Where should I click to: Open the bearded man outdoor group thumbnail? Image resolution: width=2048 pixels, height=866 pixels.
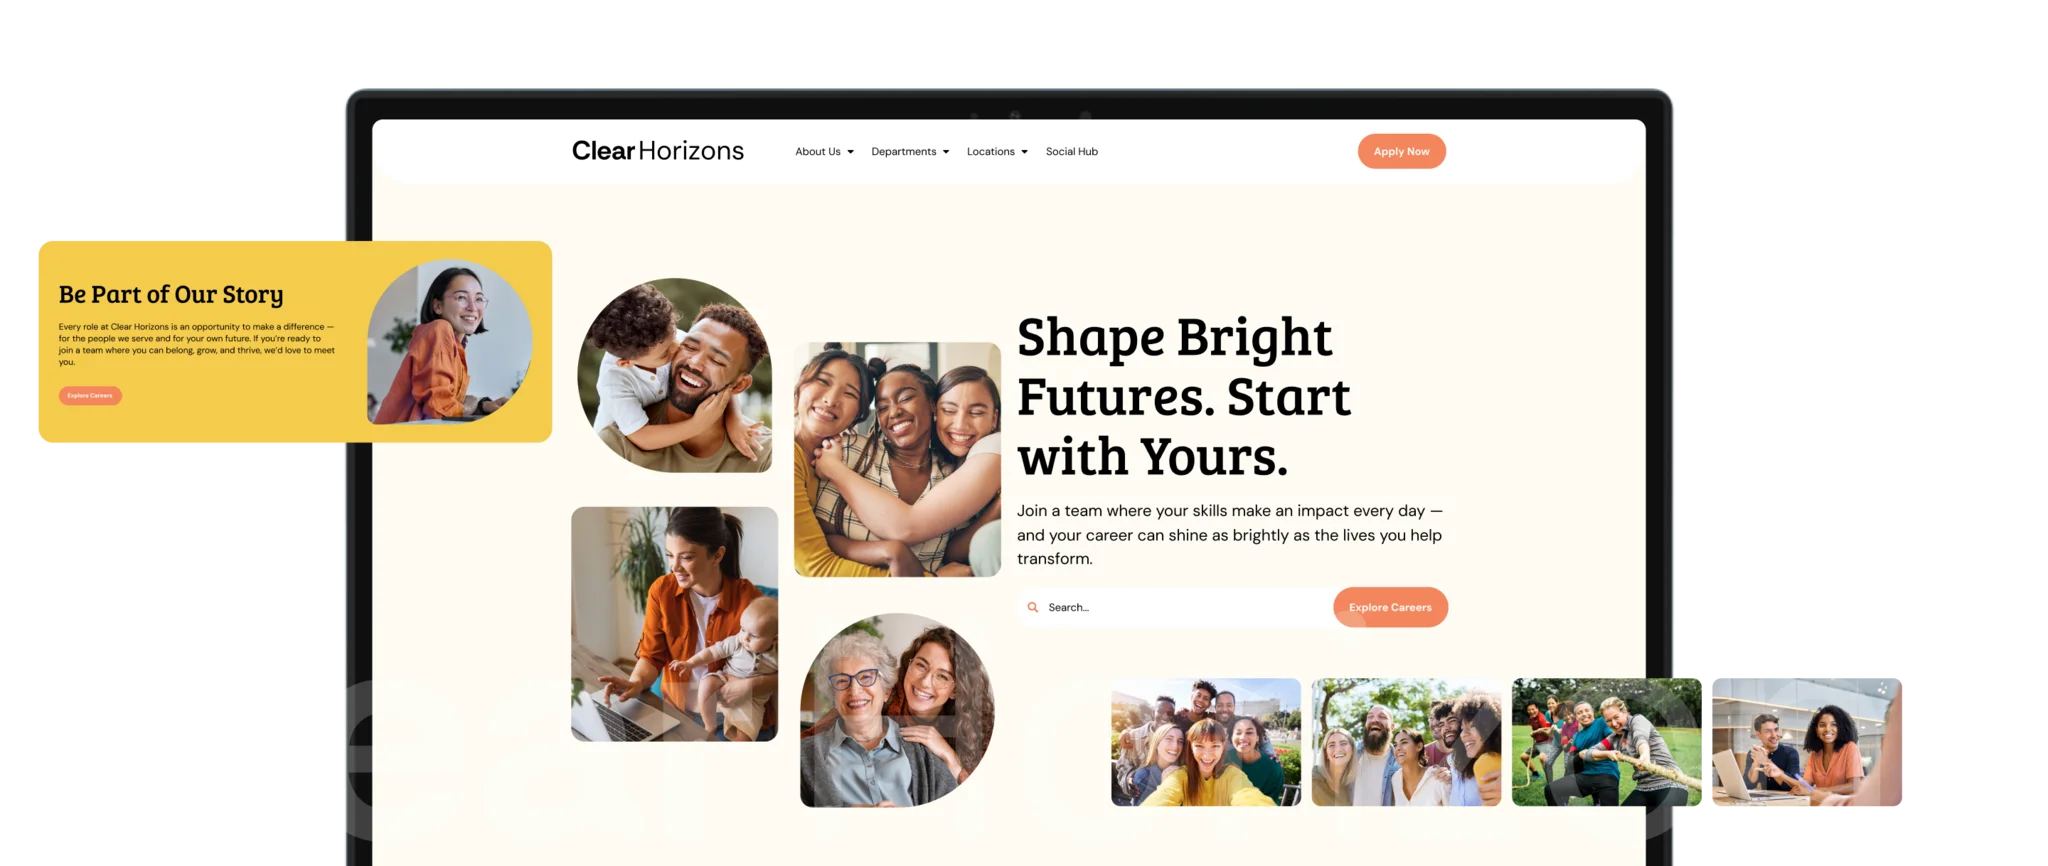pos(1406,742)
